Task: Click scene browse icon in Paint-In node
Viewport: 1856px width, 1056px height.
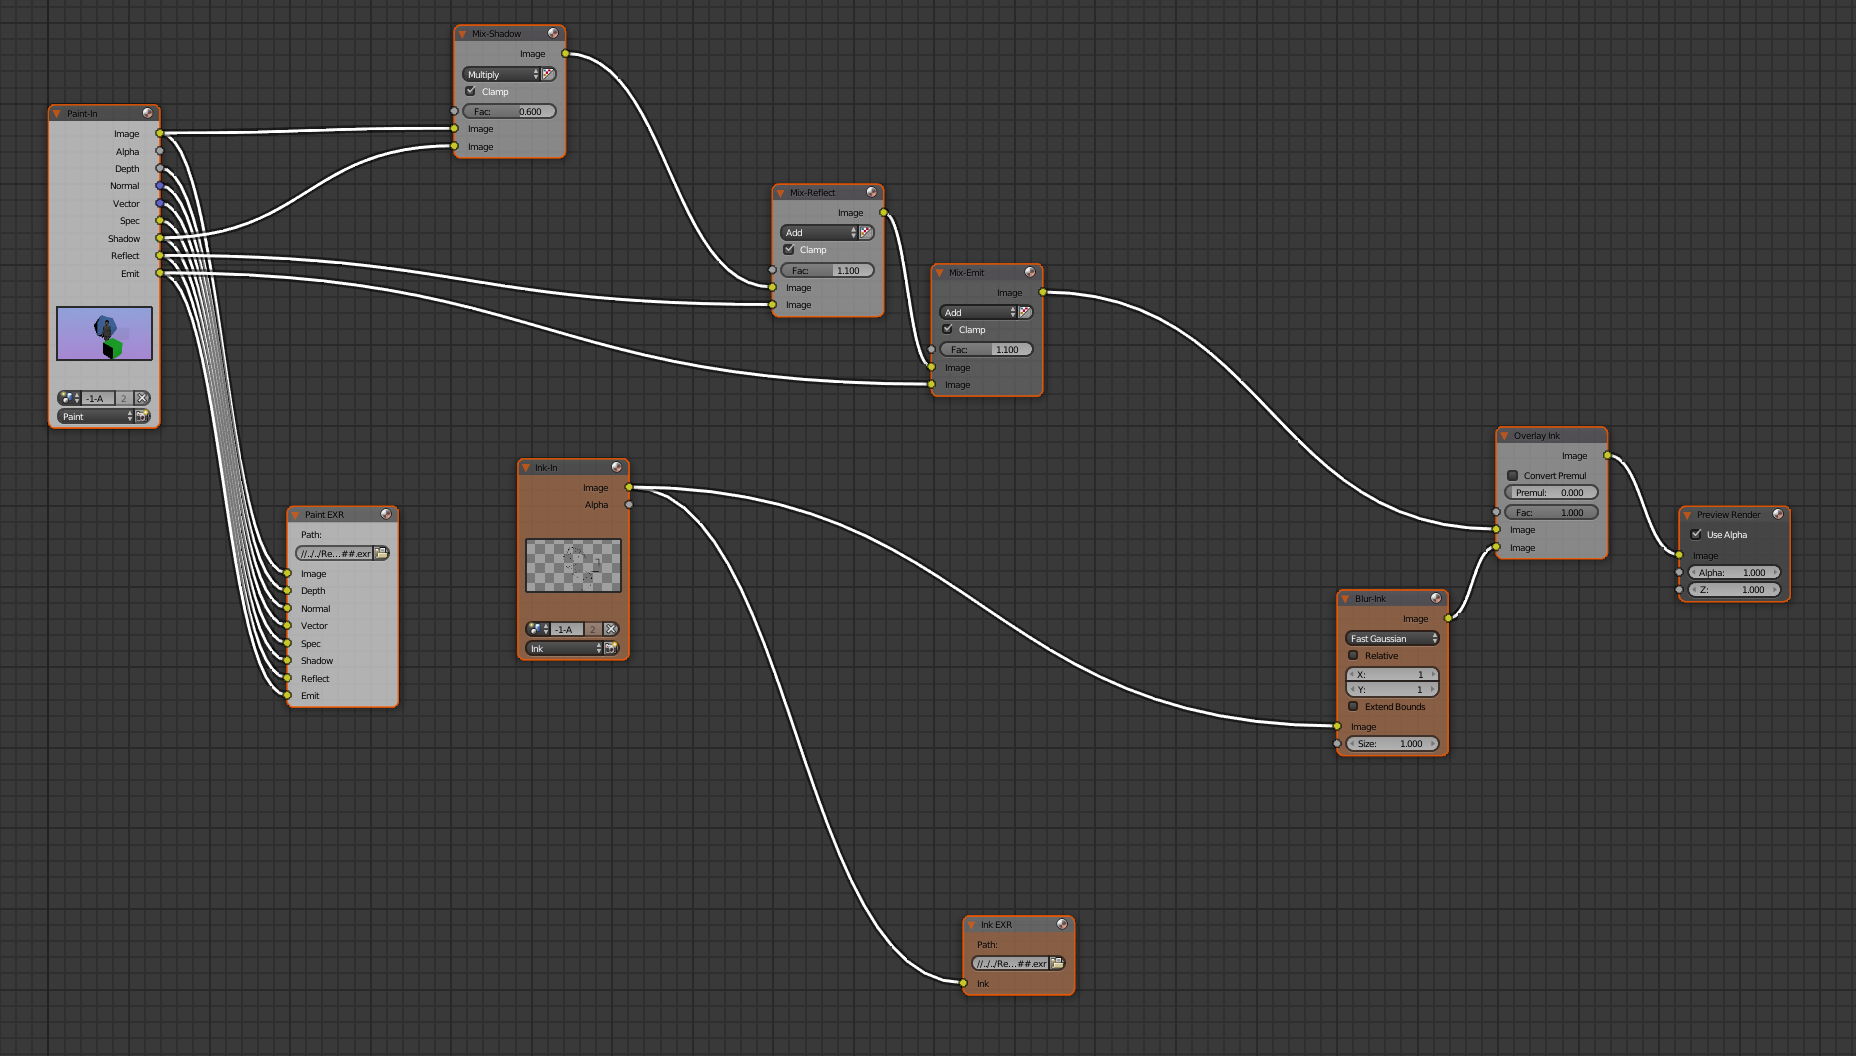Action: click(x=67, y=398)
